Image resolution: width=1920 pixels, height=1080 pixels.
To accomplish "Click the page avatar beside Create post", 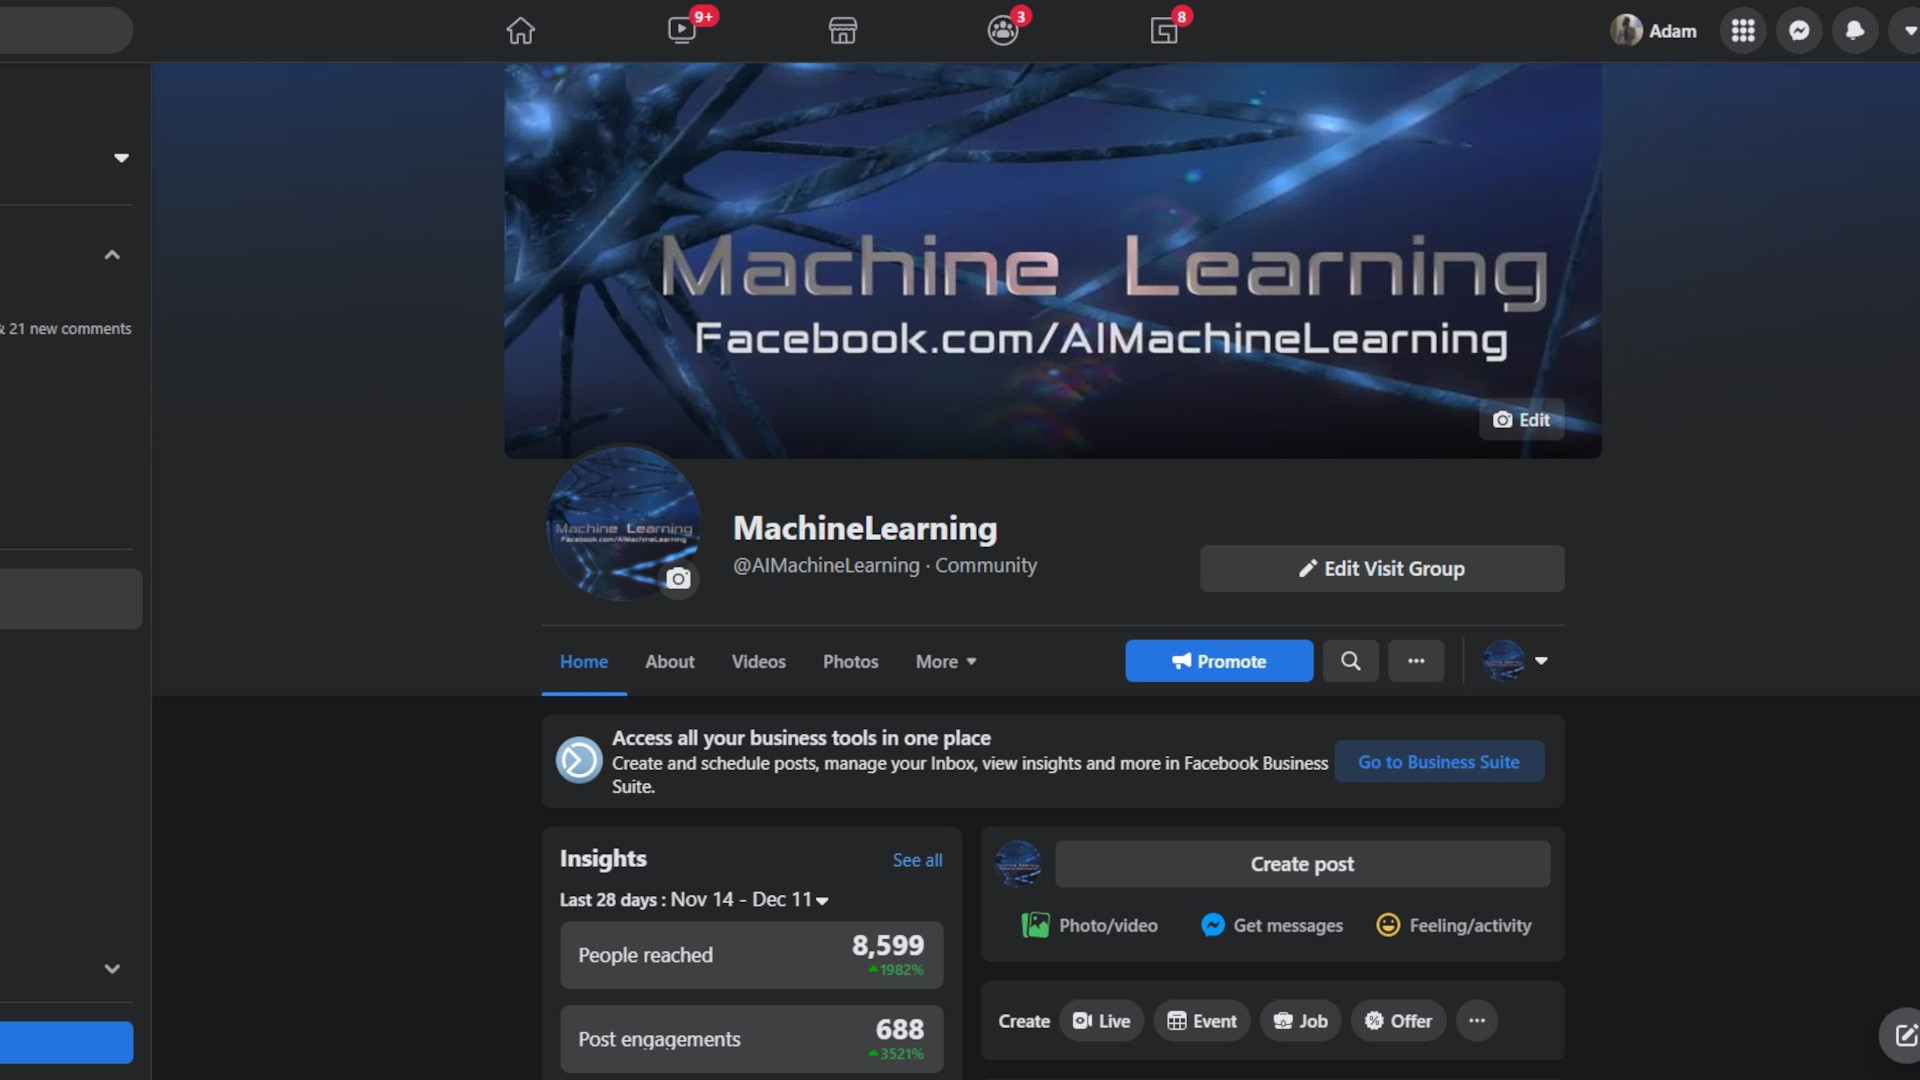I will coord(1018,864).
